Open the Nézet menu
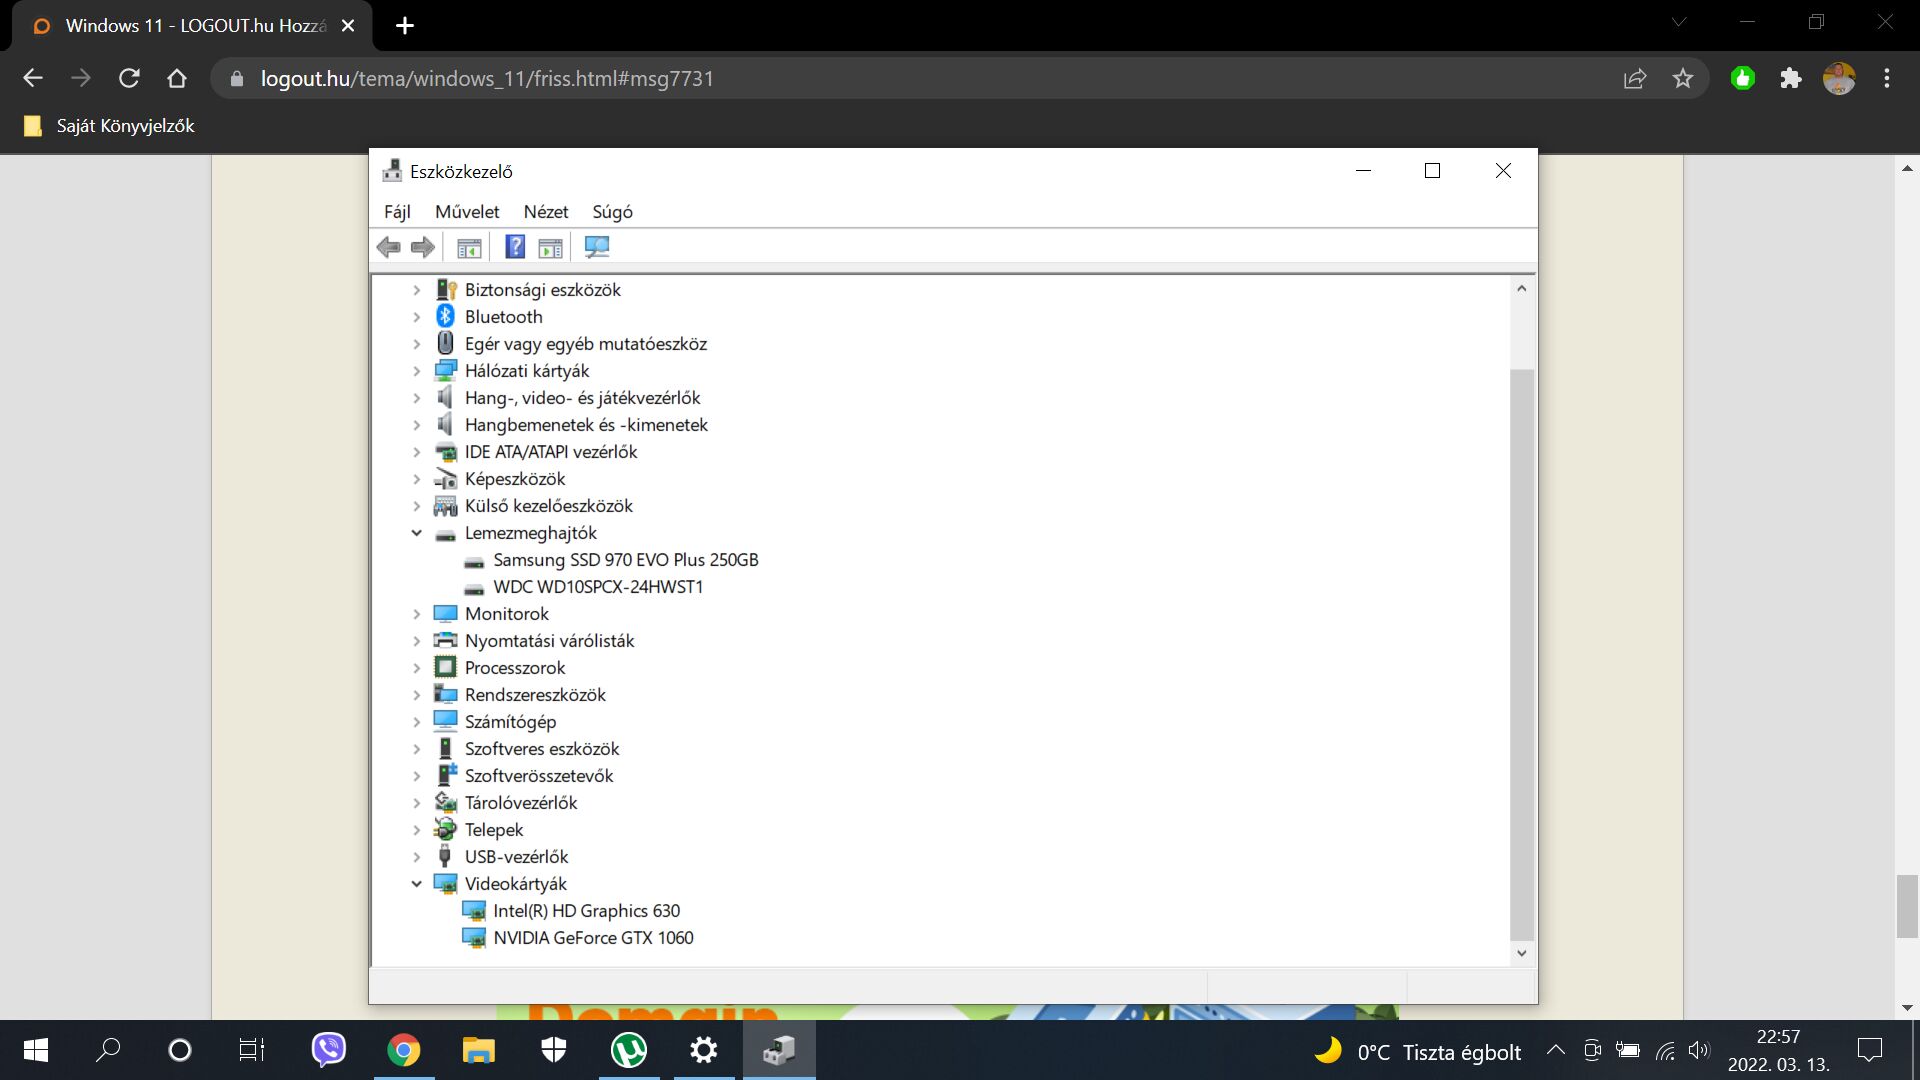The height and width of the screenshot is (1080, 1920). tap(546, 212)
